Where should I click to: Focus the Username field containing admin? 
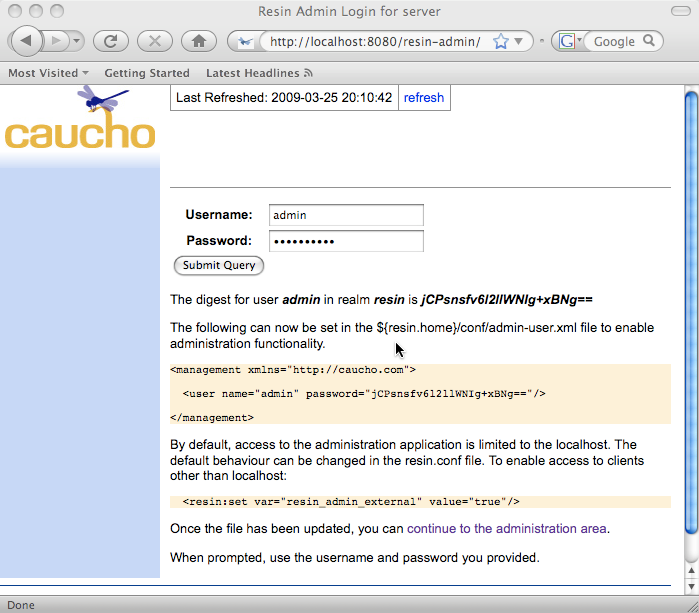point(346,215)
